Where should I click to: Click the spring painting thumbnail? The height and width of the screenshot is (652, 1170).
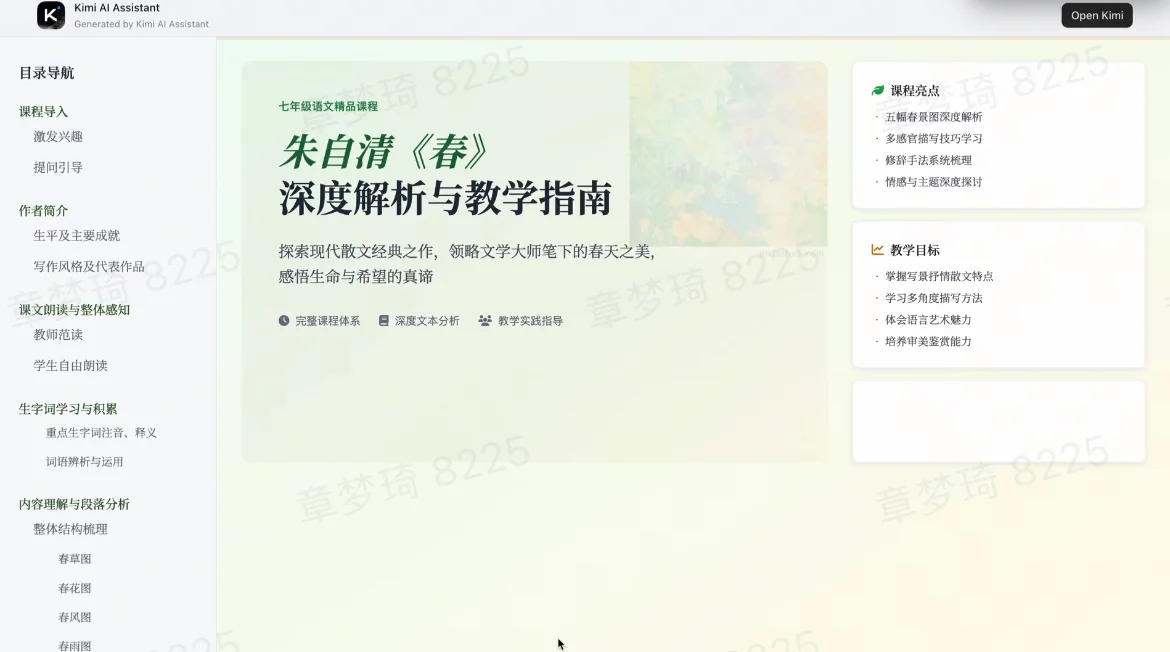pos(728,155)
